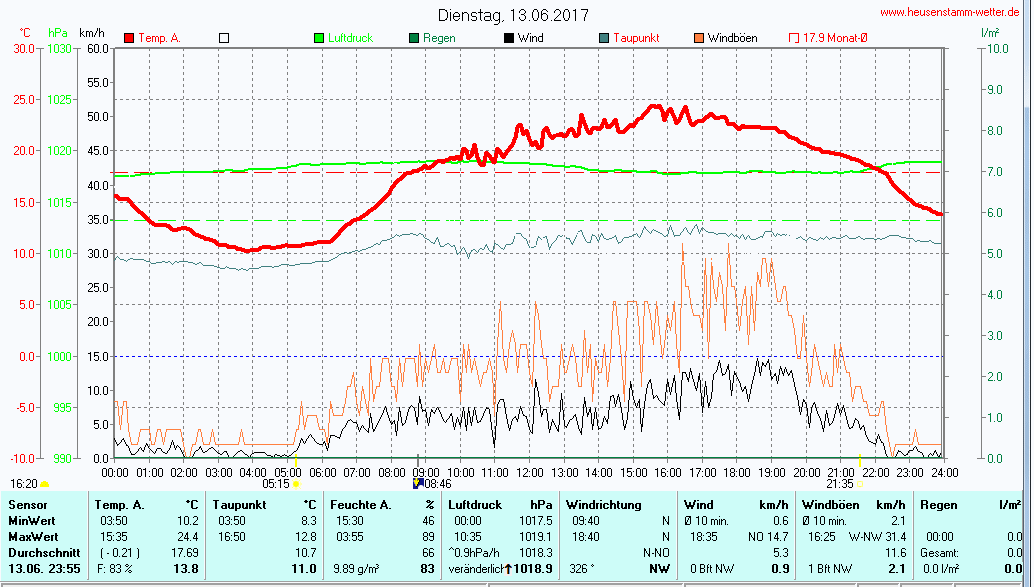Image resolution: width=1034 pixels, height=587 pixels.
Task: Click the teal Taupunkt legend square
Action: point(604,38)
